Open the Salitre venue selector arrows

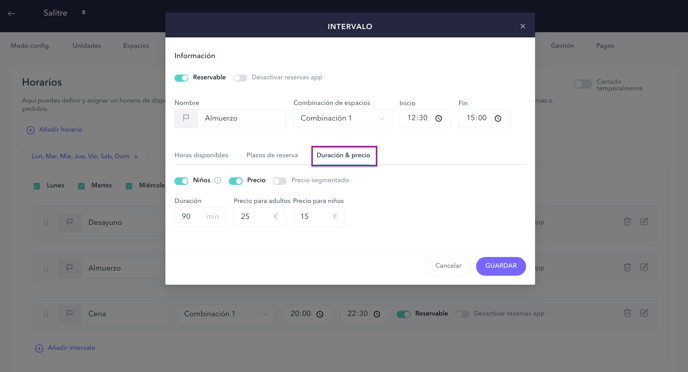(x=83, y=13)
